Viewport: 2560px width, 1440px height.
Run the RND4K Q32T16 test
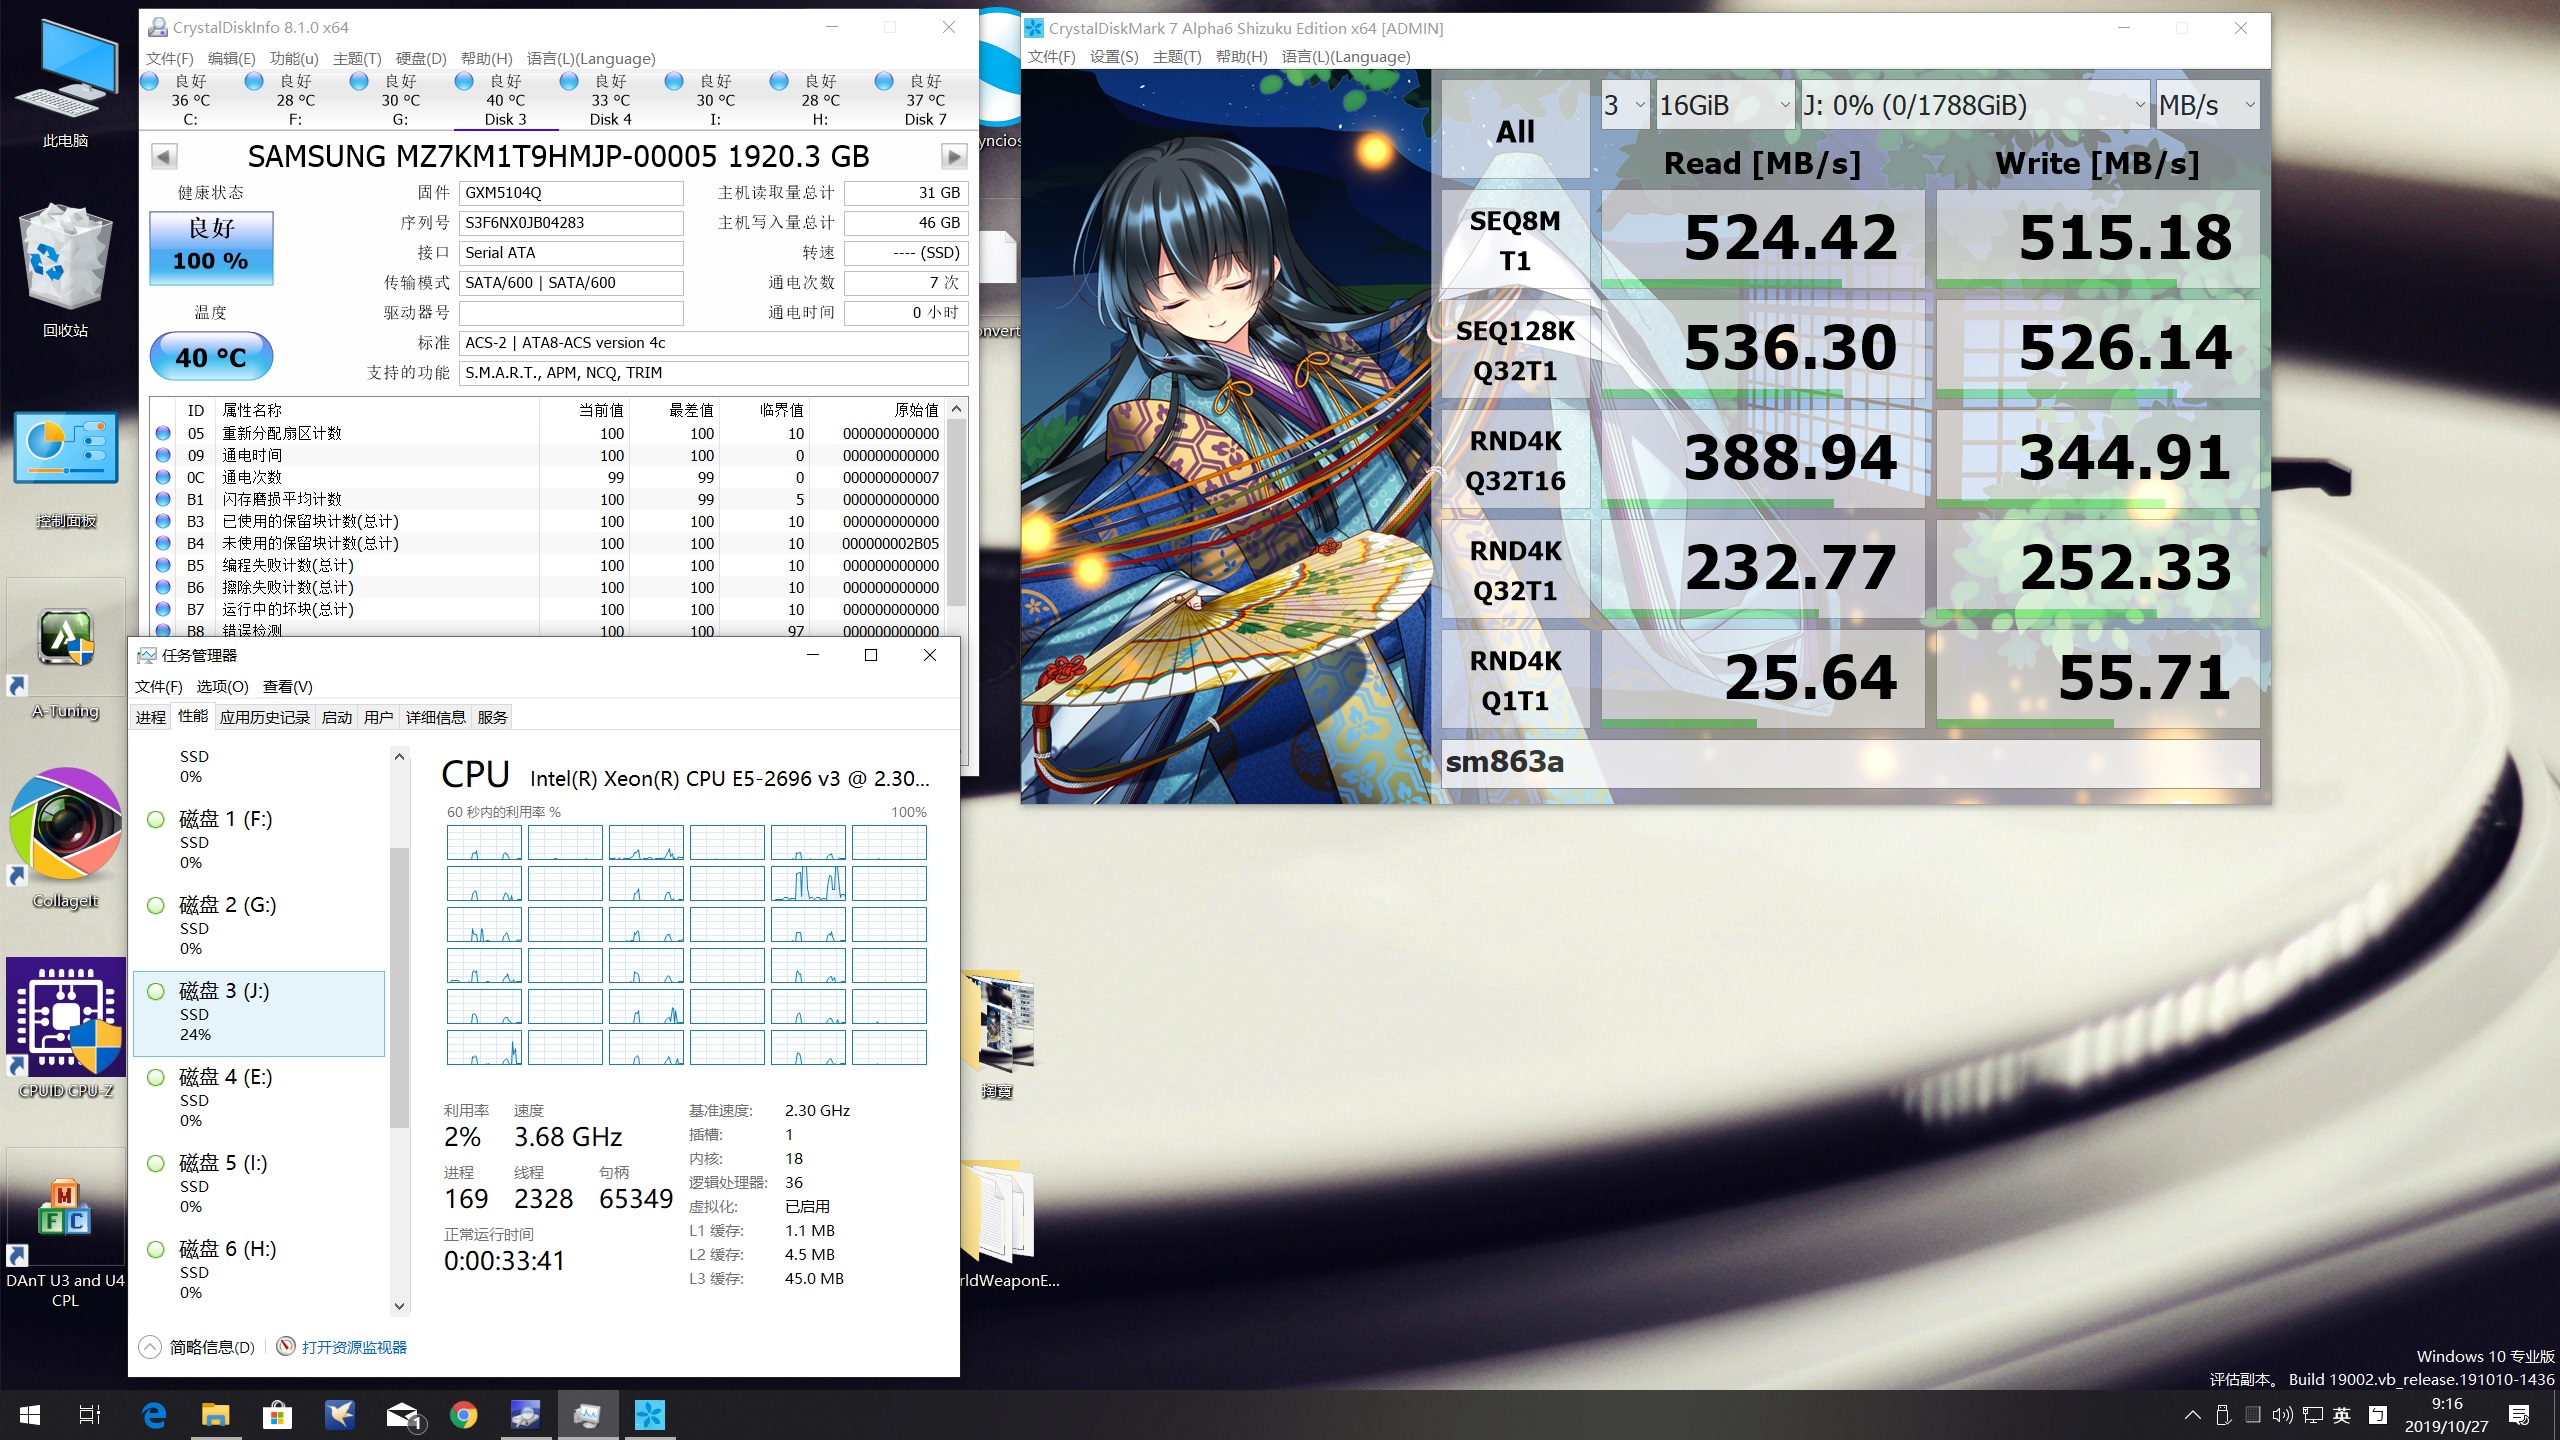[x=1515, y=460]
